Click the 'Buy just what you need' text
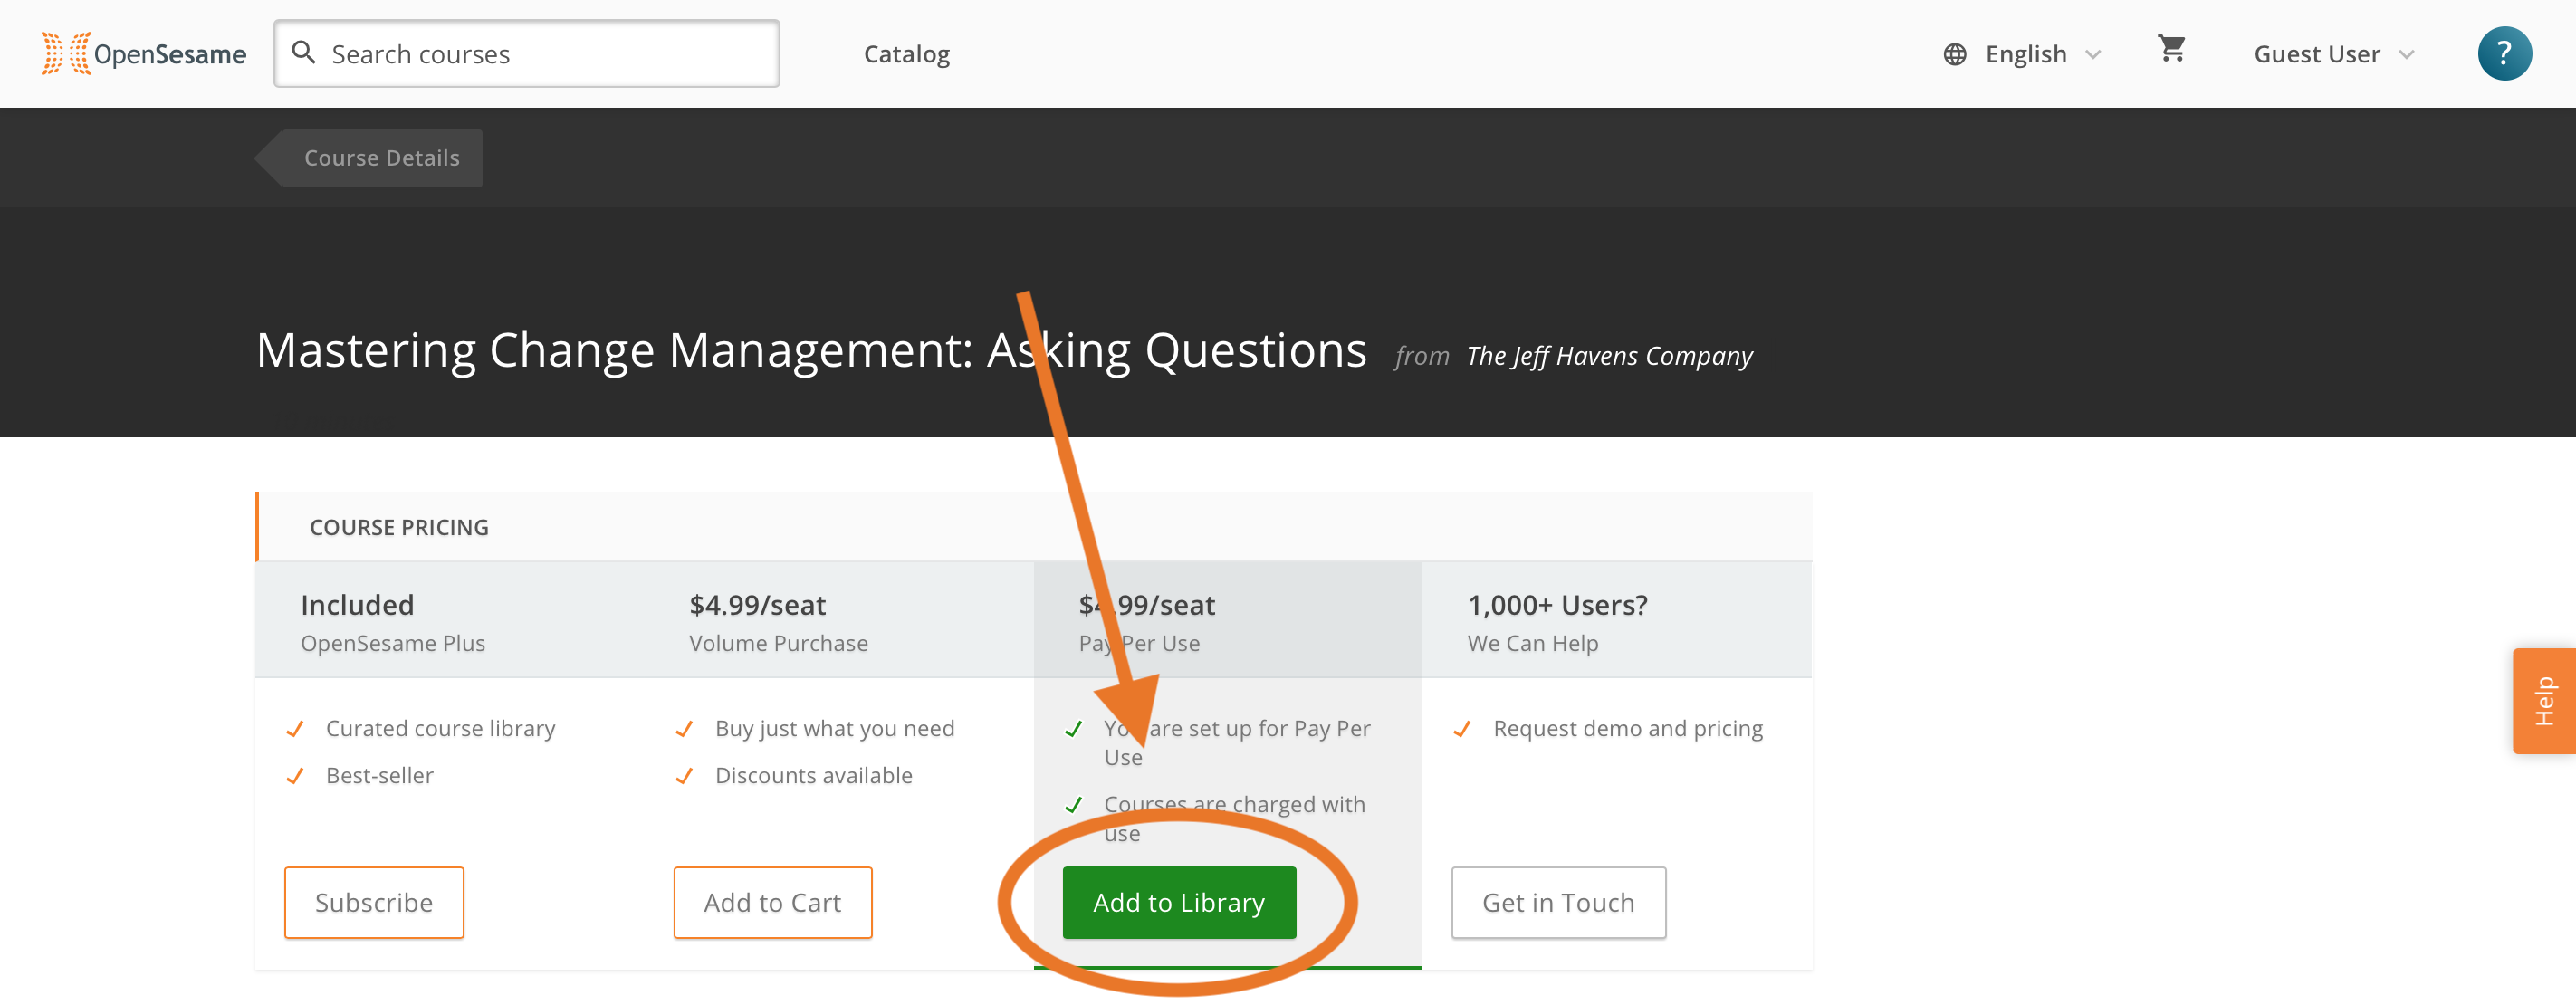Screen dimensions: 2576x1005 pyautogui.click(x=834, y=728)
